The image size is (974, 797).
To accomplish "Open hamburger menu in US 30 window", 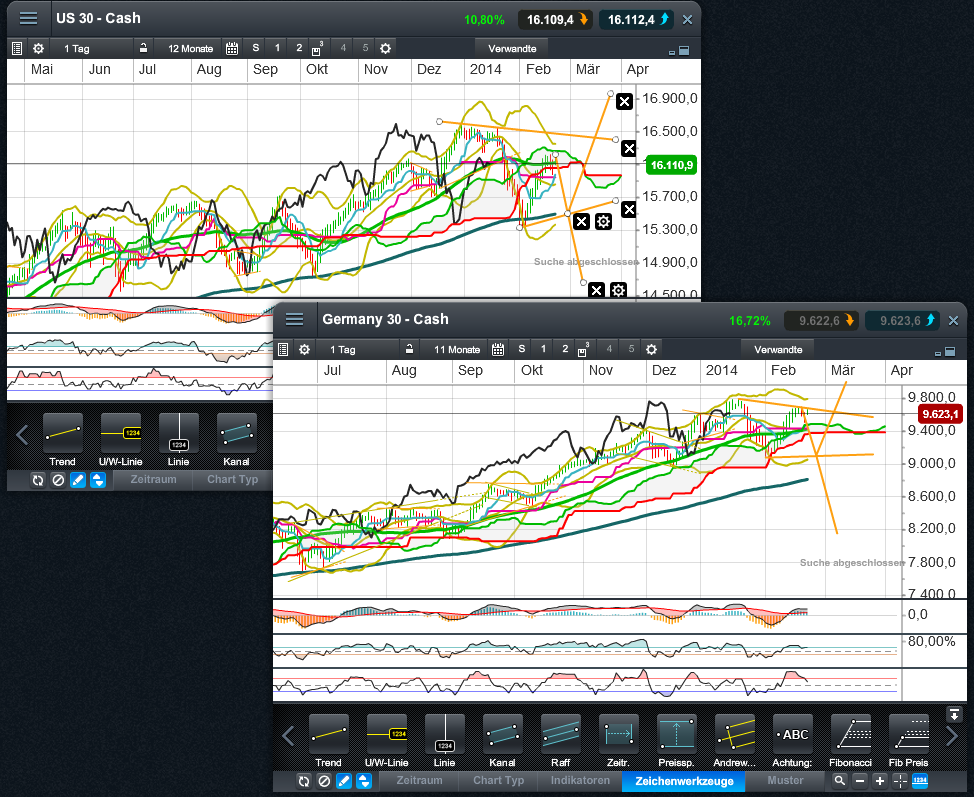I will (28, 18).
